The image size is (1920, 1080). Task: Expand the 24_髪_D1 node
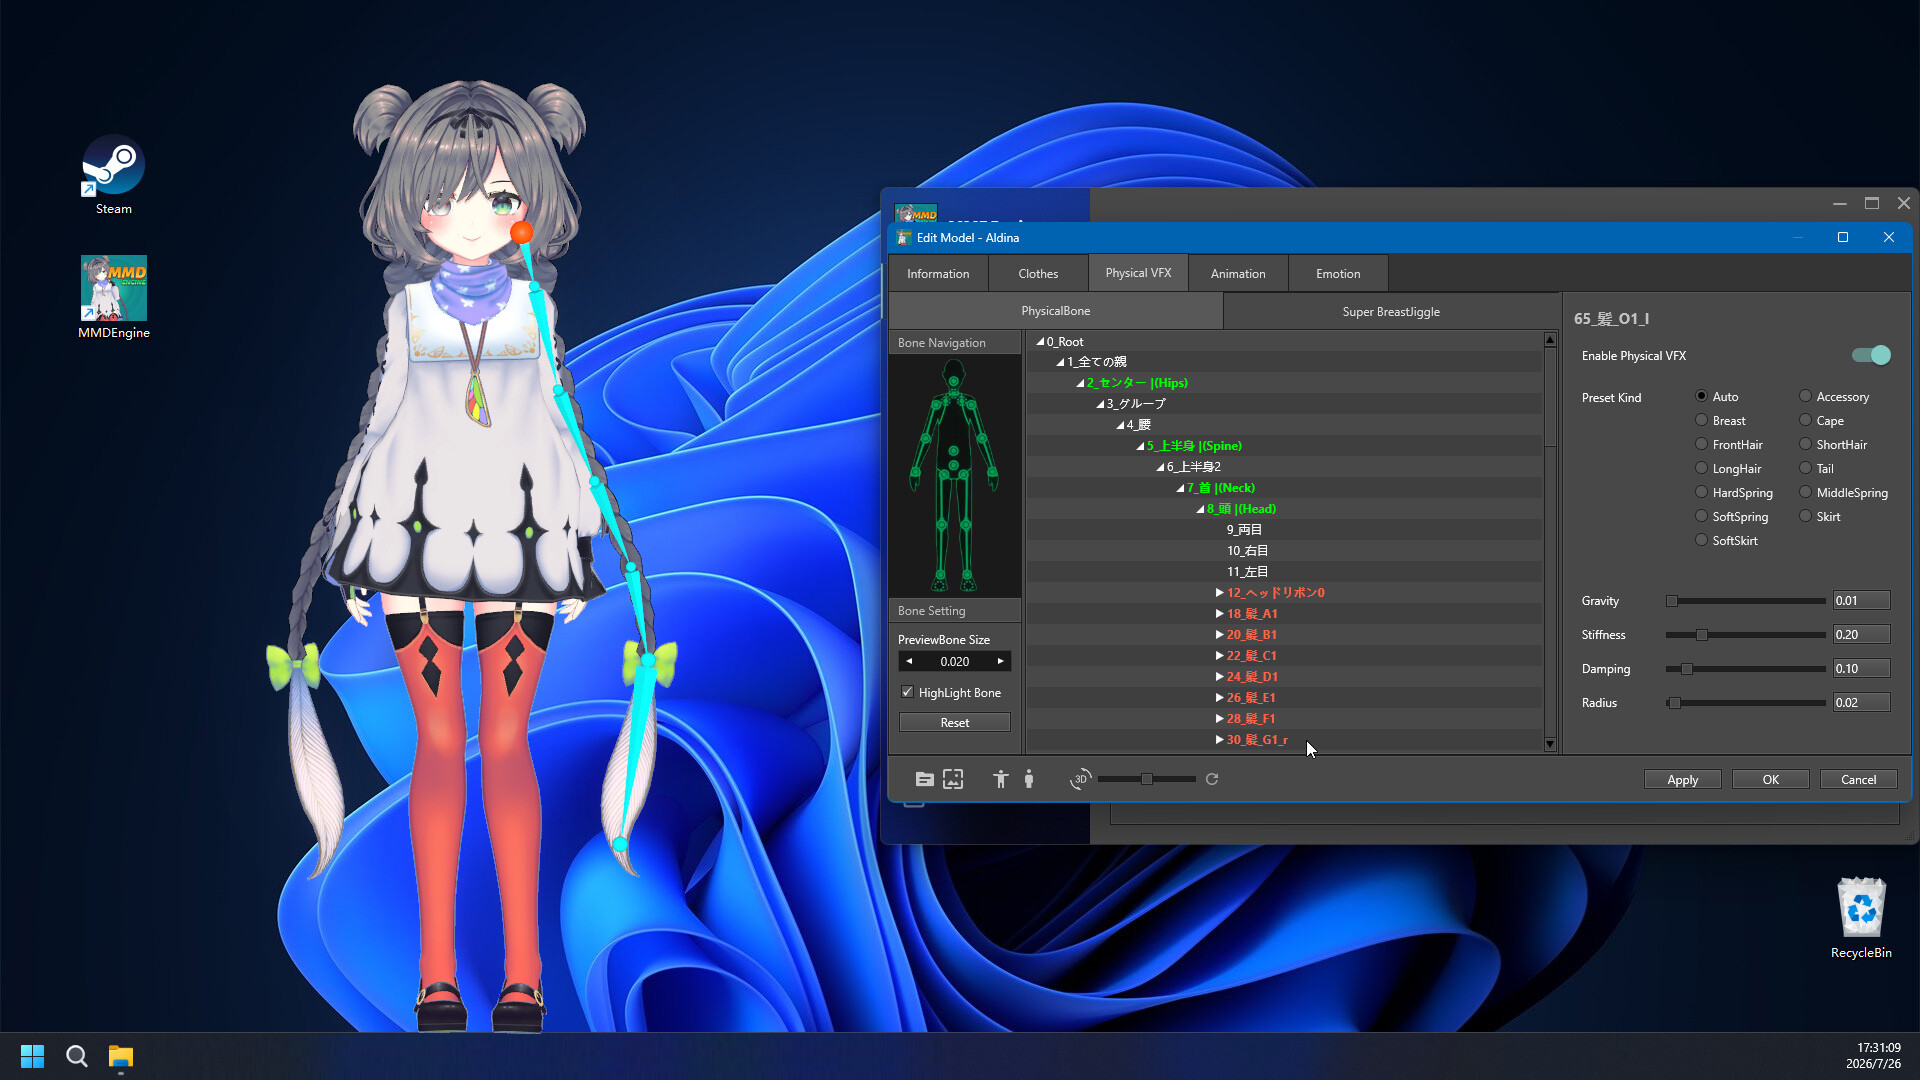(1220, 677)
